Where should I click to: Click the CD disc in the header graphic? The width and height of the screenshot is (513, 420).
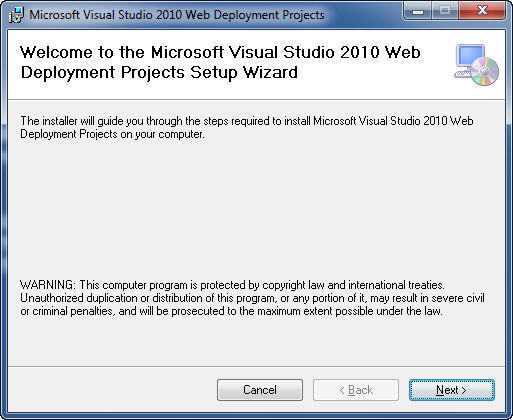coord(484,71)
